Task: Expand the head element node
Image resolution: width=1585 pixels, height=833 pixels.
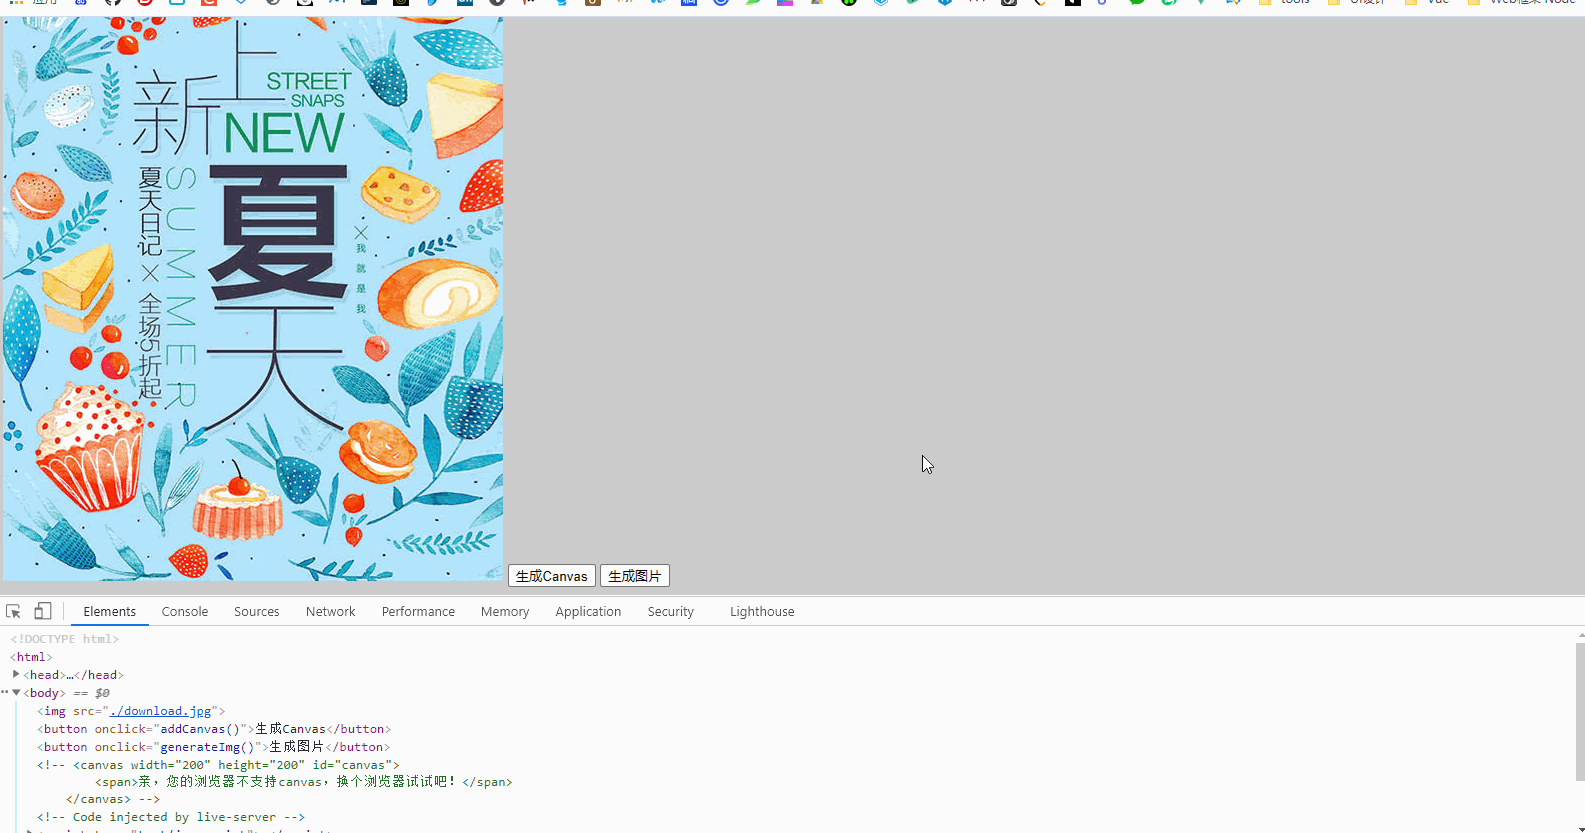Action: pyautogui.click(x=16, y=674)
